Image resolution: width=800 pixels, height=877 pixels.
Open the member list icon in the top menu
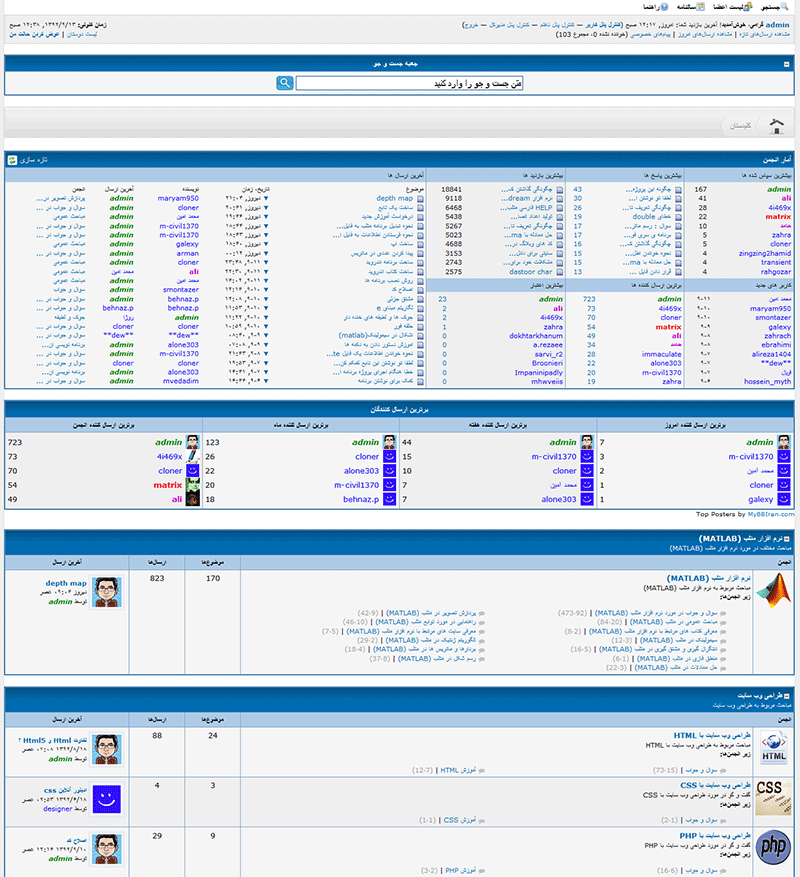[748, 7]
